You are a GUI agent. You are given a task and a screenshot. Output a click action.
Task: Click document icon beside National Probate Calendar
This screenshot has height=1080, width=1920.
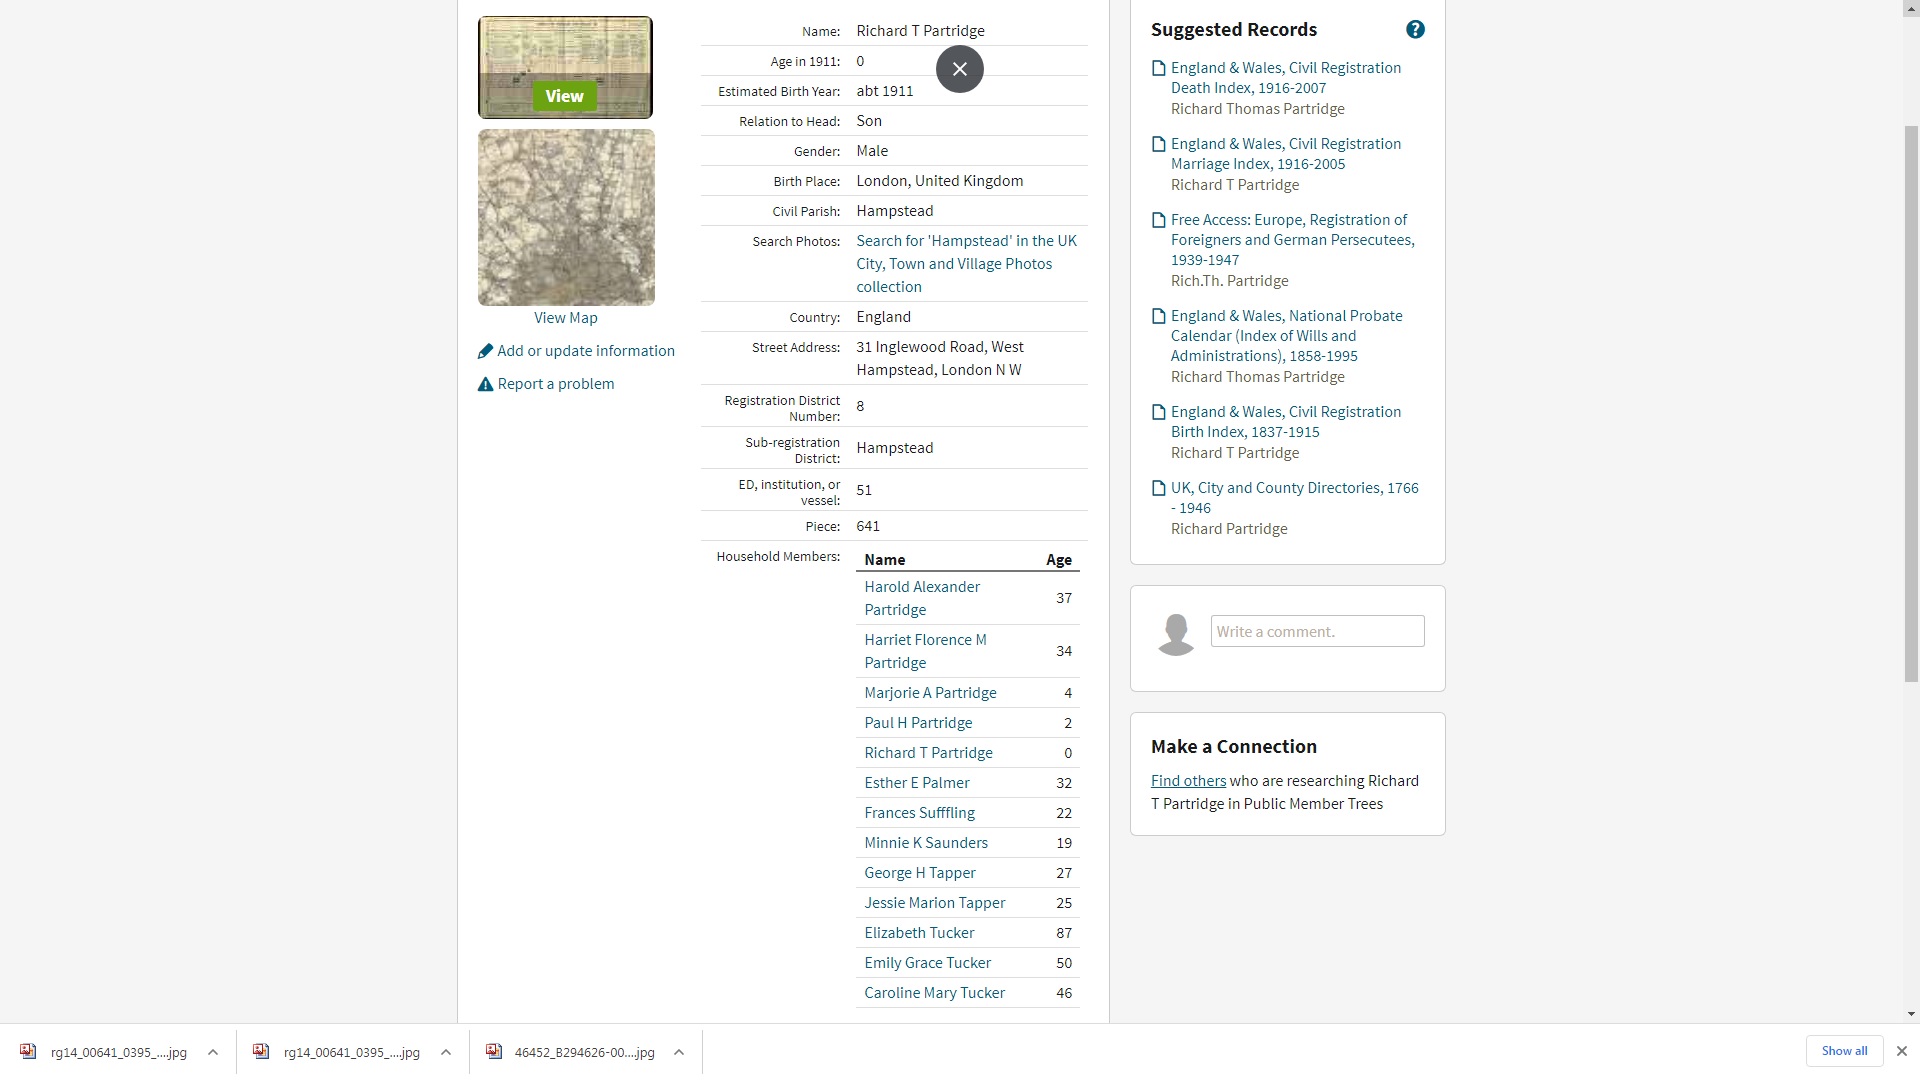click(1159, 316)
